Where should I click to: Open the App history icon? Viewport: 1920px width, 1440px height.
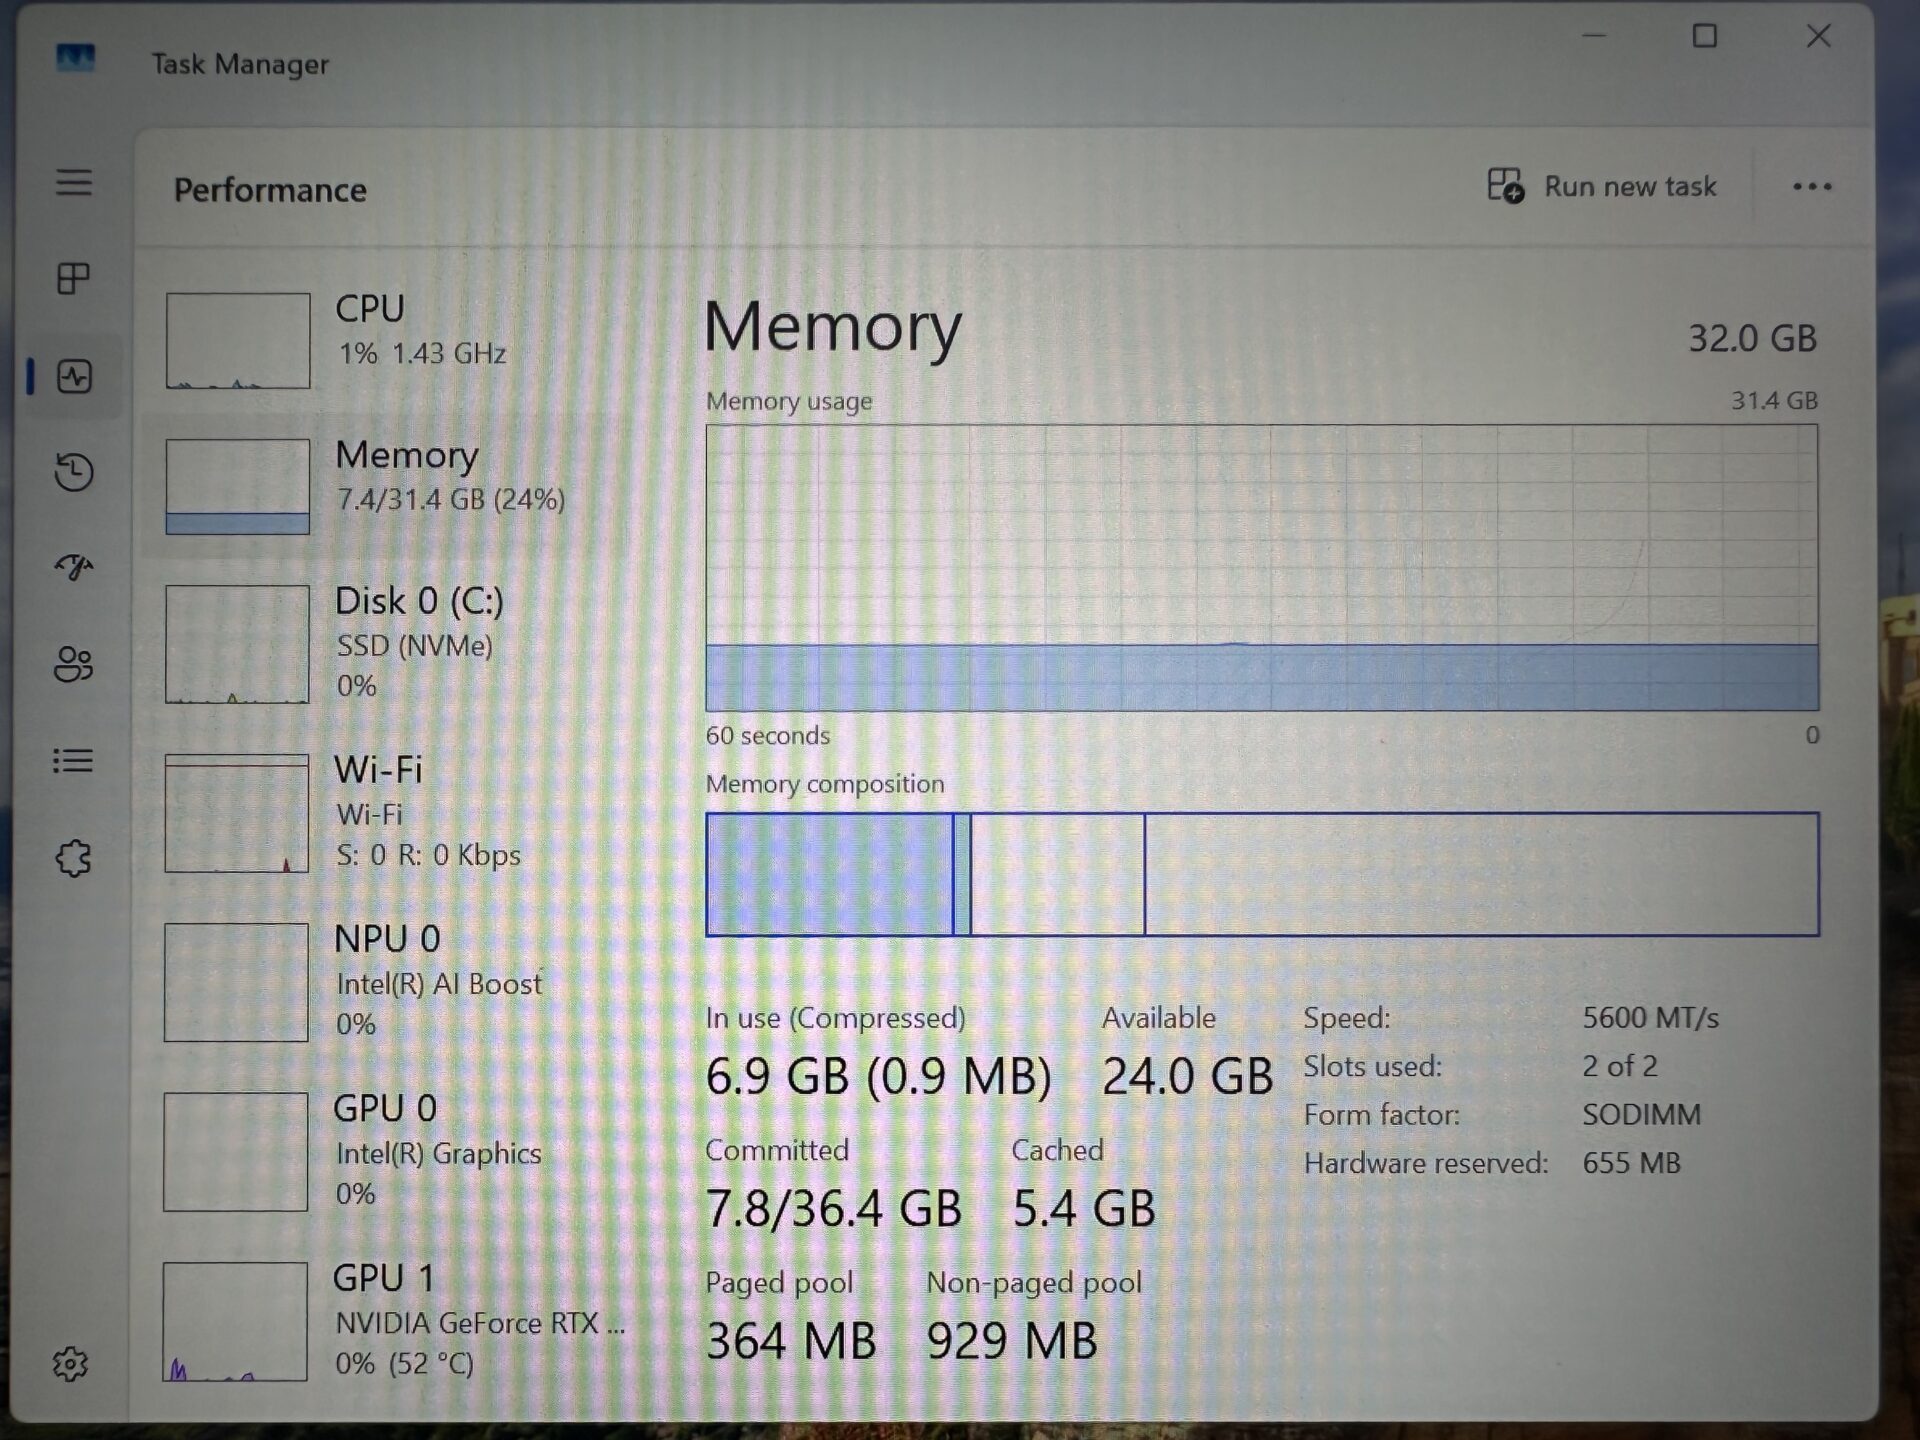(x=74, y=472)
